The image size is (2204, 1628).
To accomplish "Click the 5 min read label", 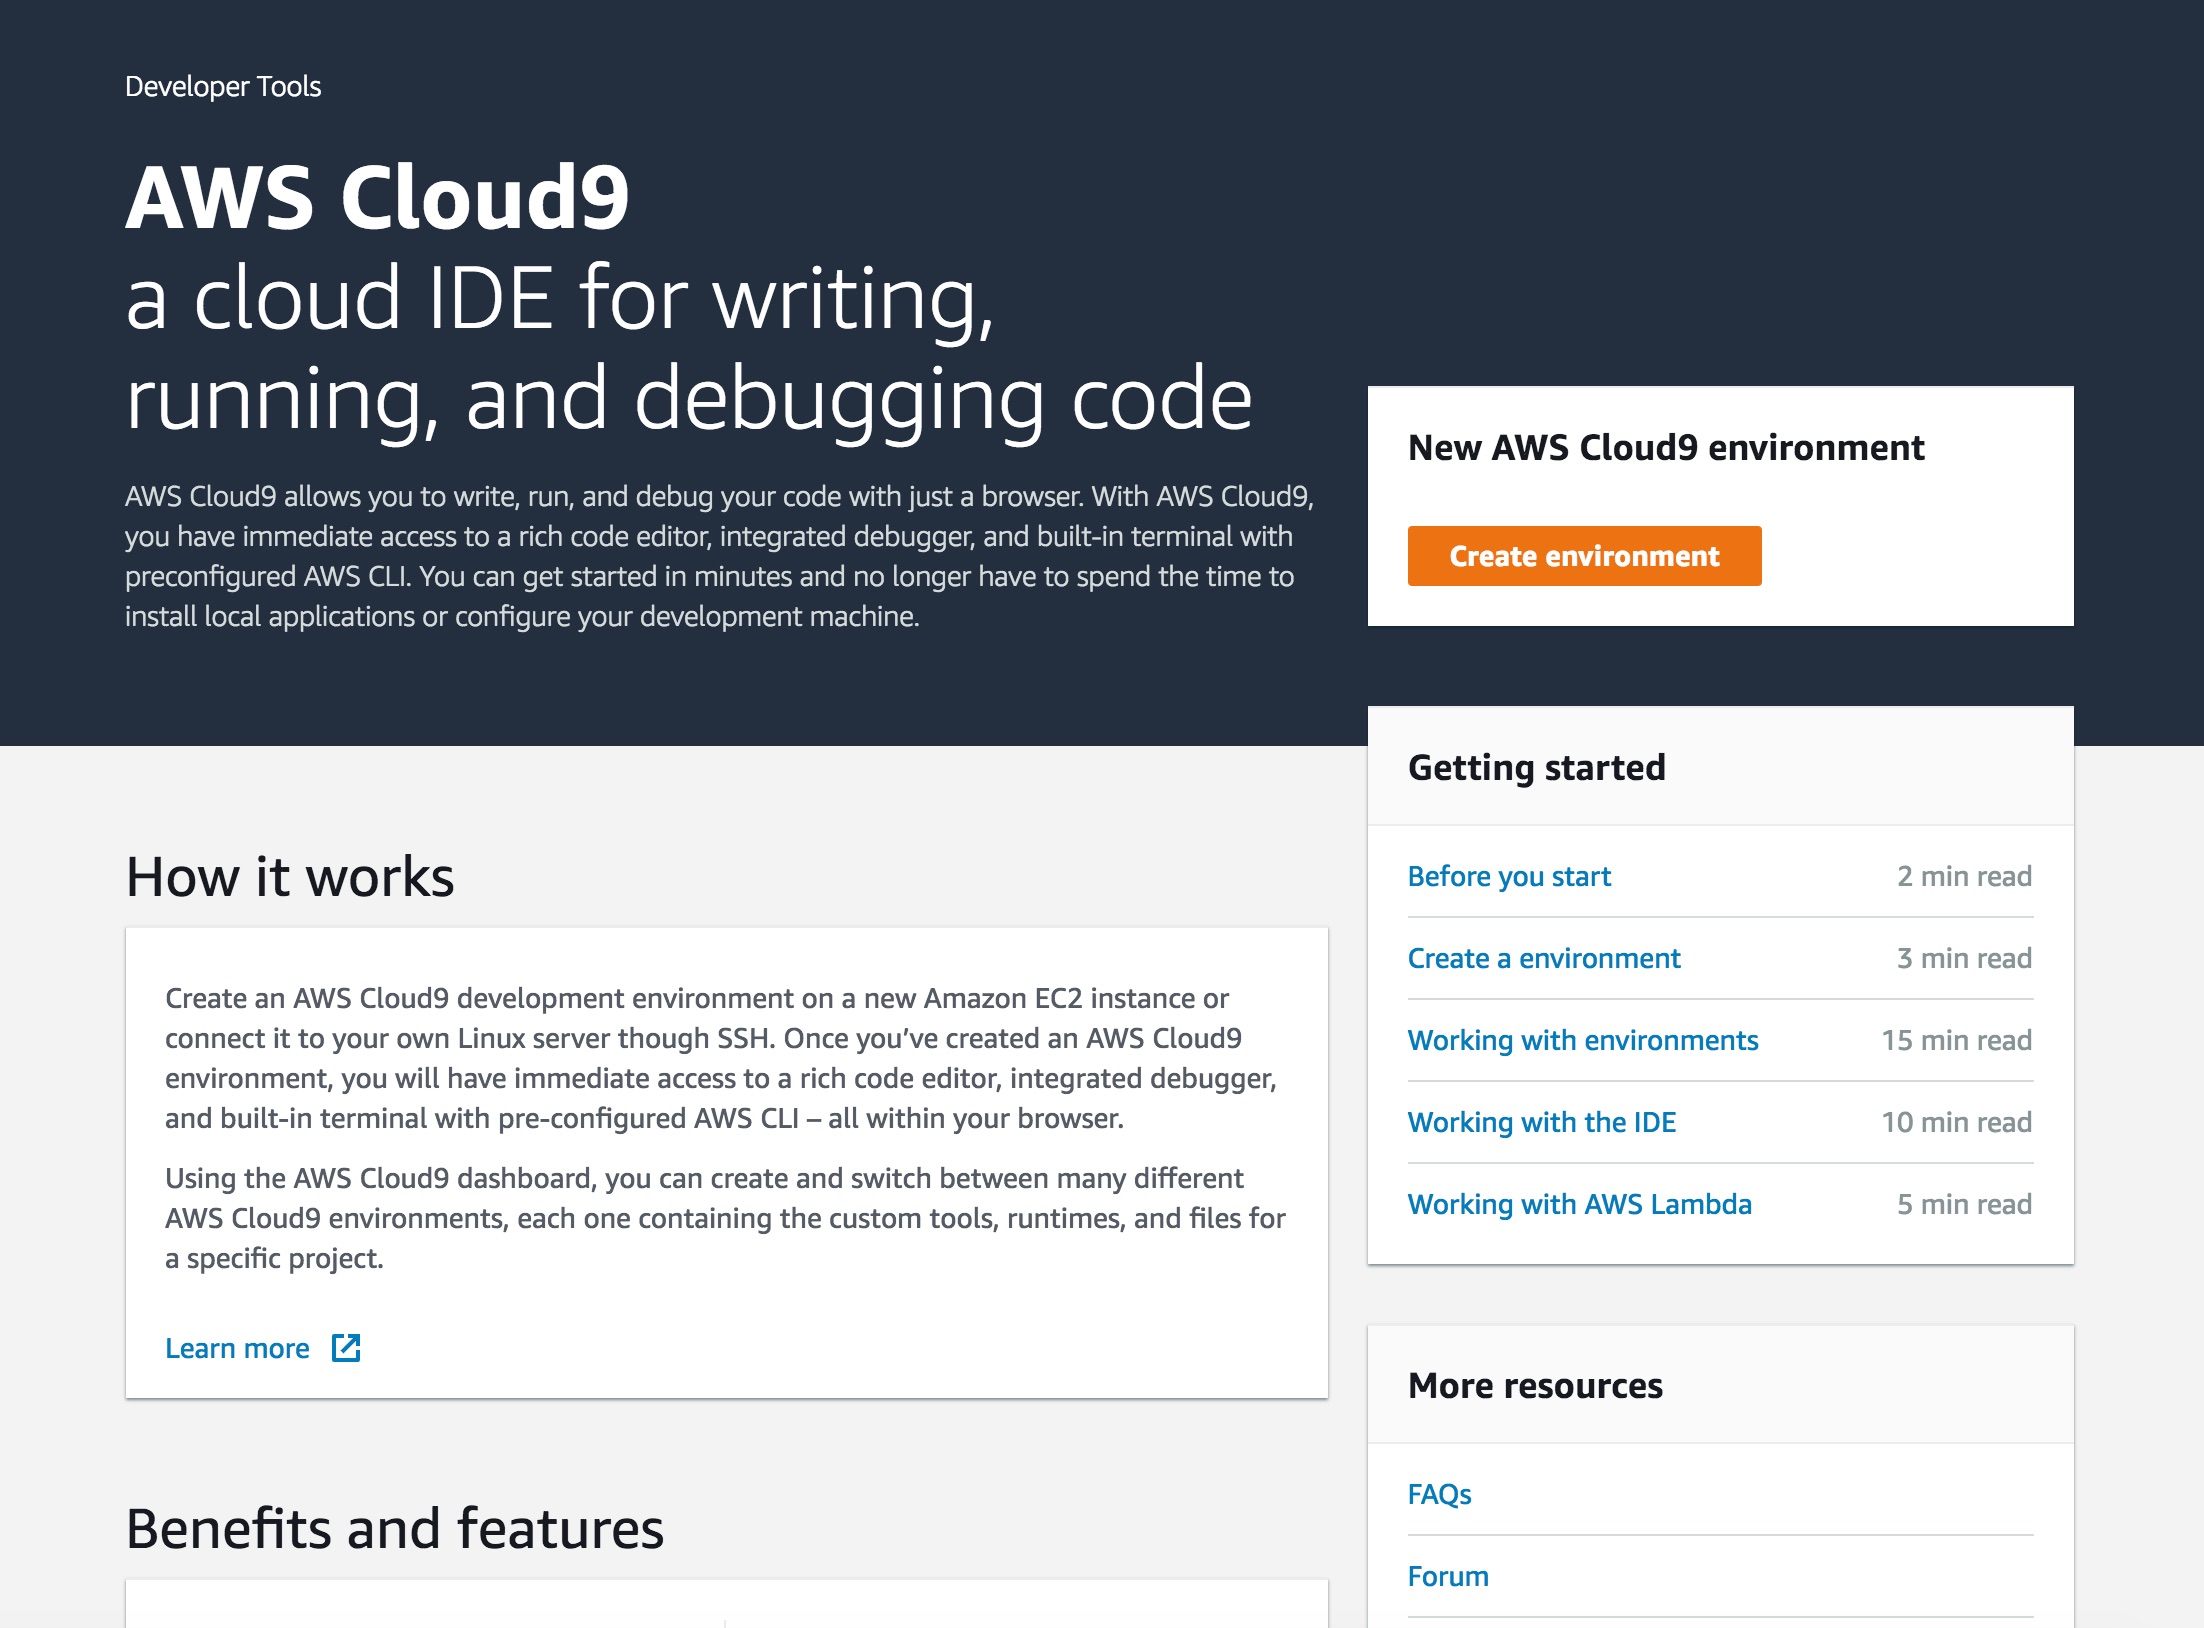I will tap(1965, 1204).
